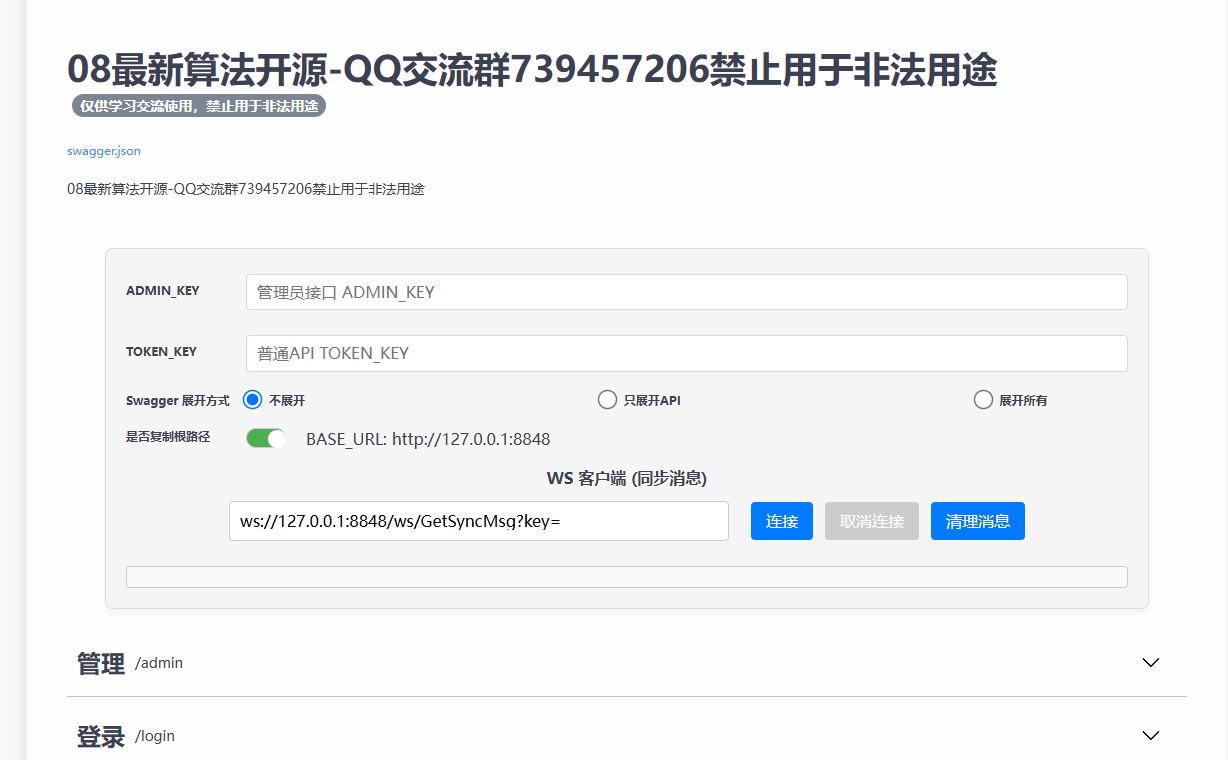Focus the TOKEN_KEY input field
Viewport: 1228px width, 760px height.
tap(686, 353)
